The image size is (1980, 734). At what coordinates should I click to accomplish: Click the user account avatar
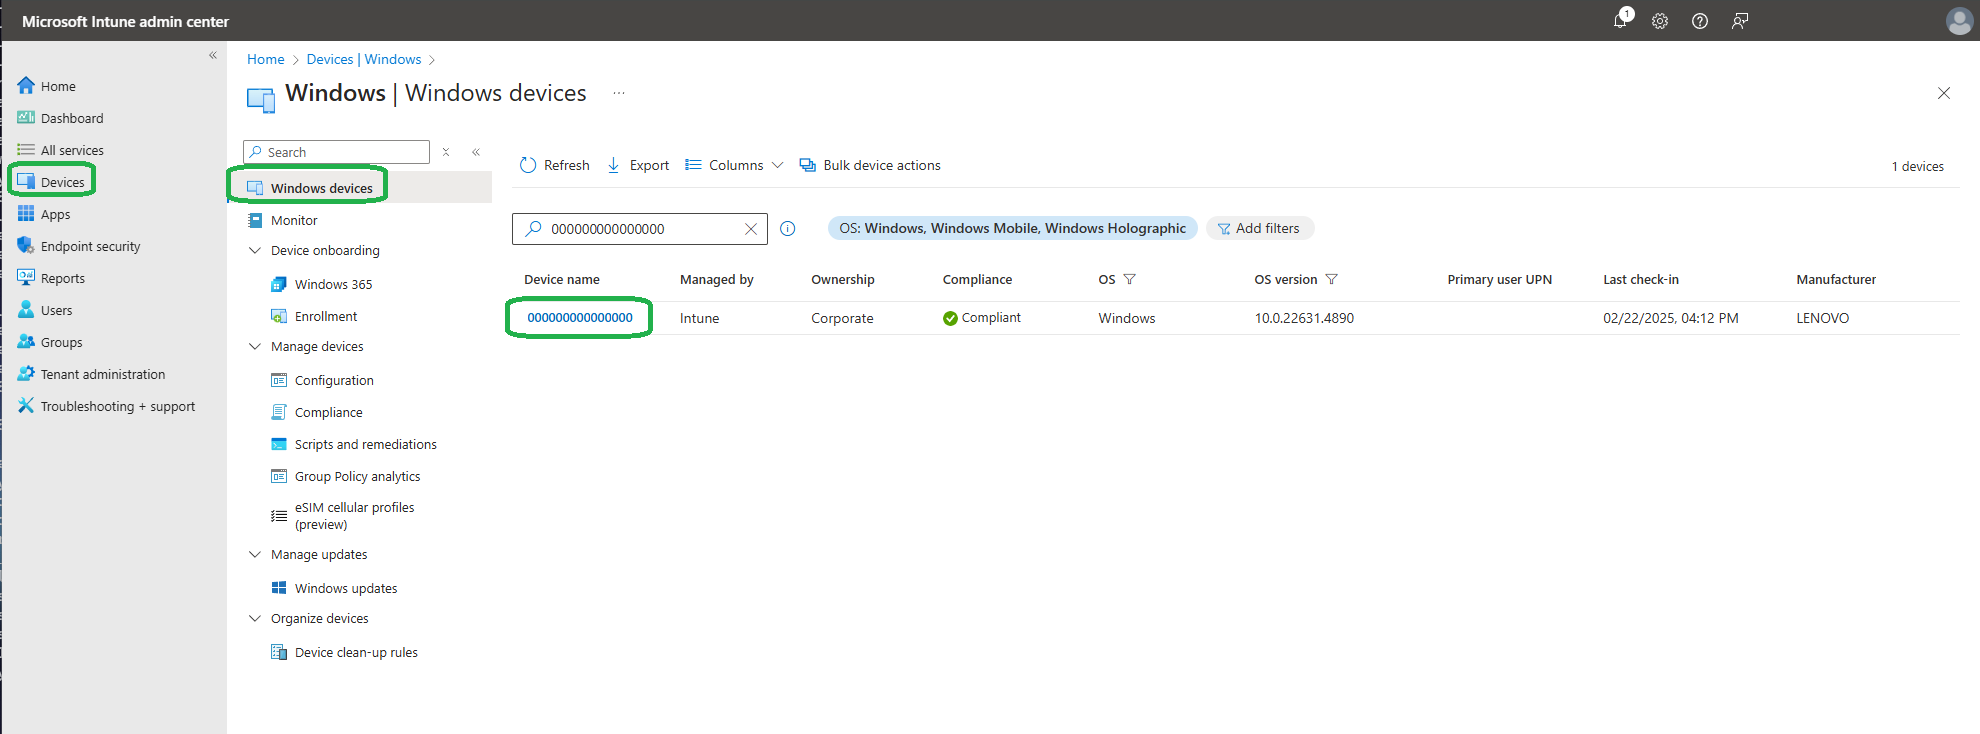[1959, 21]
